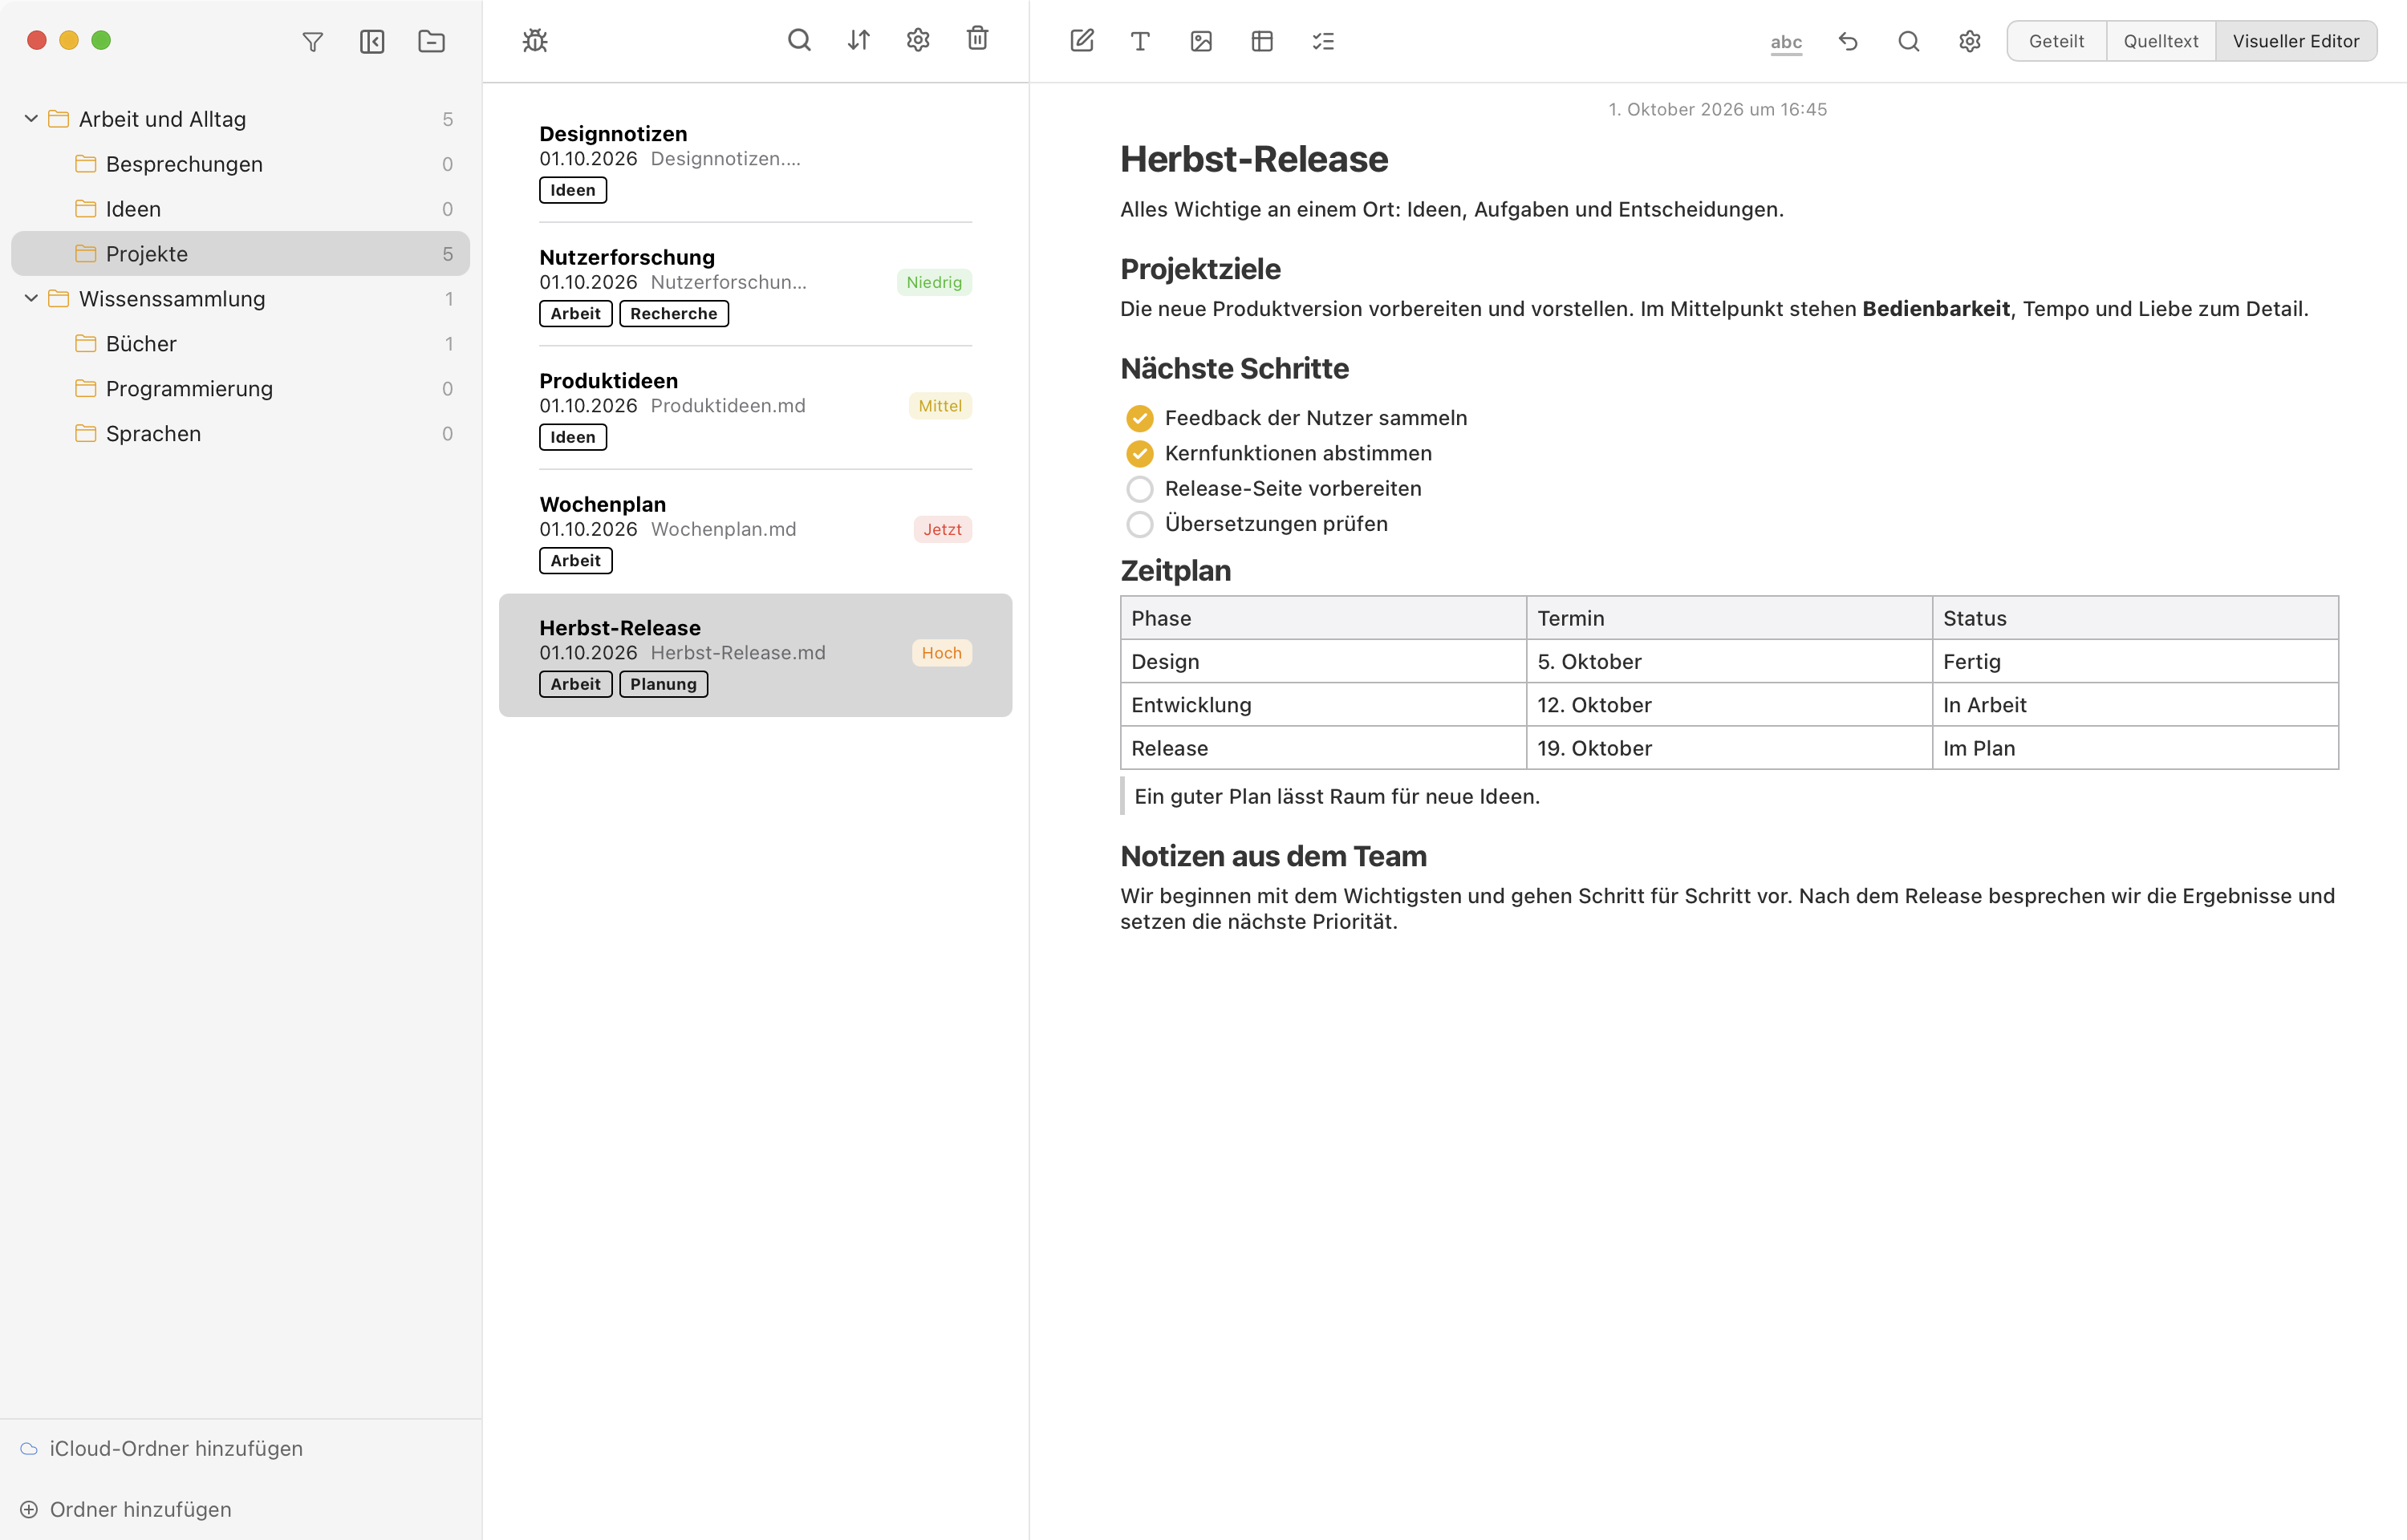Click the plus icon beside Ordner hinzufügen

click(29, 1509)
